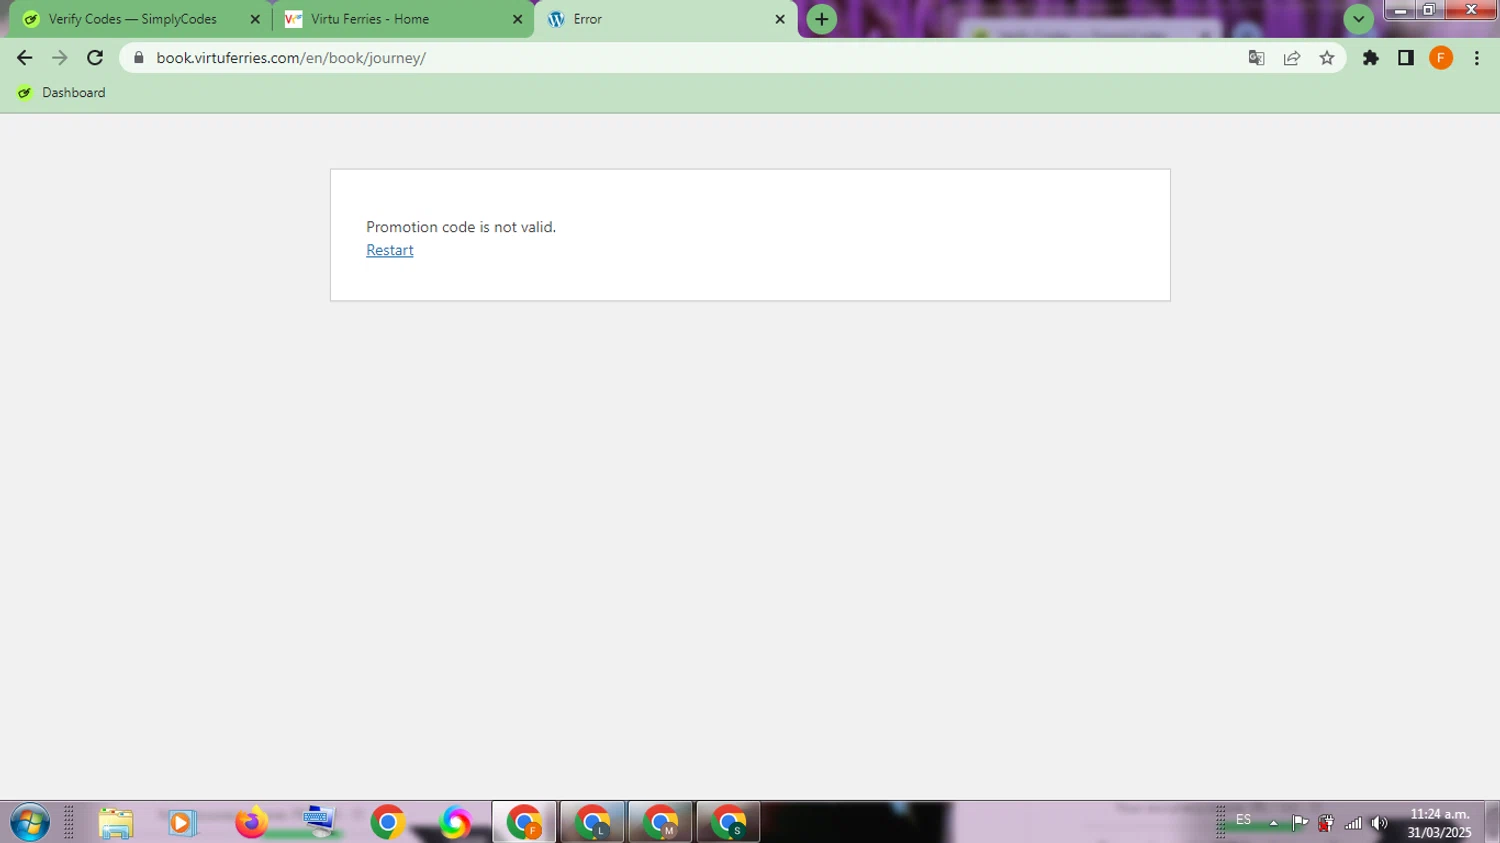Reload the current page
The width and height of the screenshot is (1500, 843).
[95, 58]
